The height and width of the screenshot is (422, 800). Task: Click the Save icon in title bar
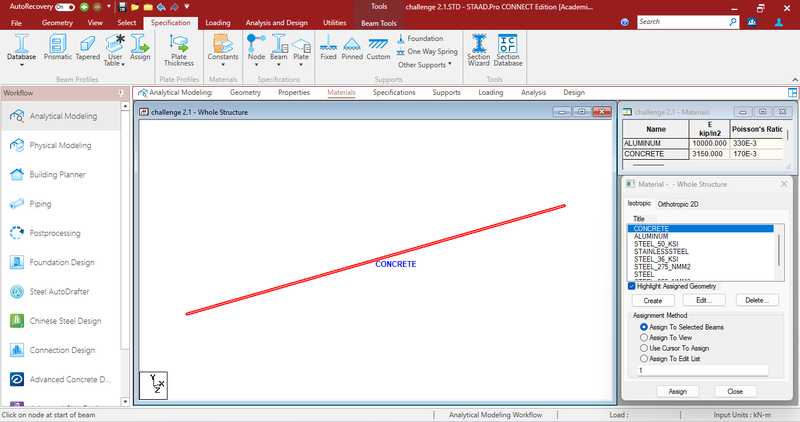point(122,7)
